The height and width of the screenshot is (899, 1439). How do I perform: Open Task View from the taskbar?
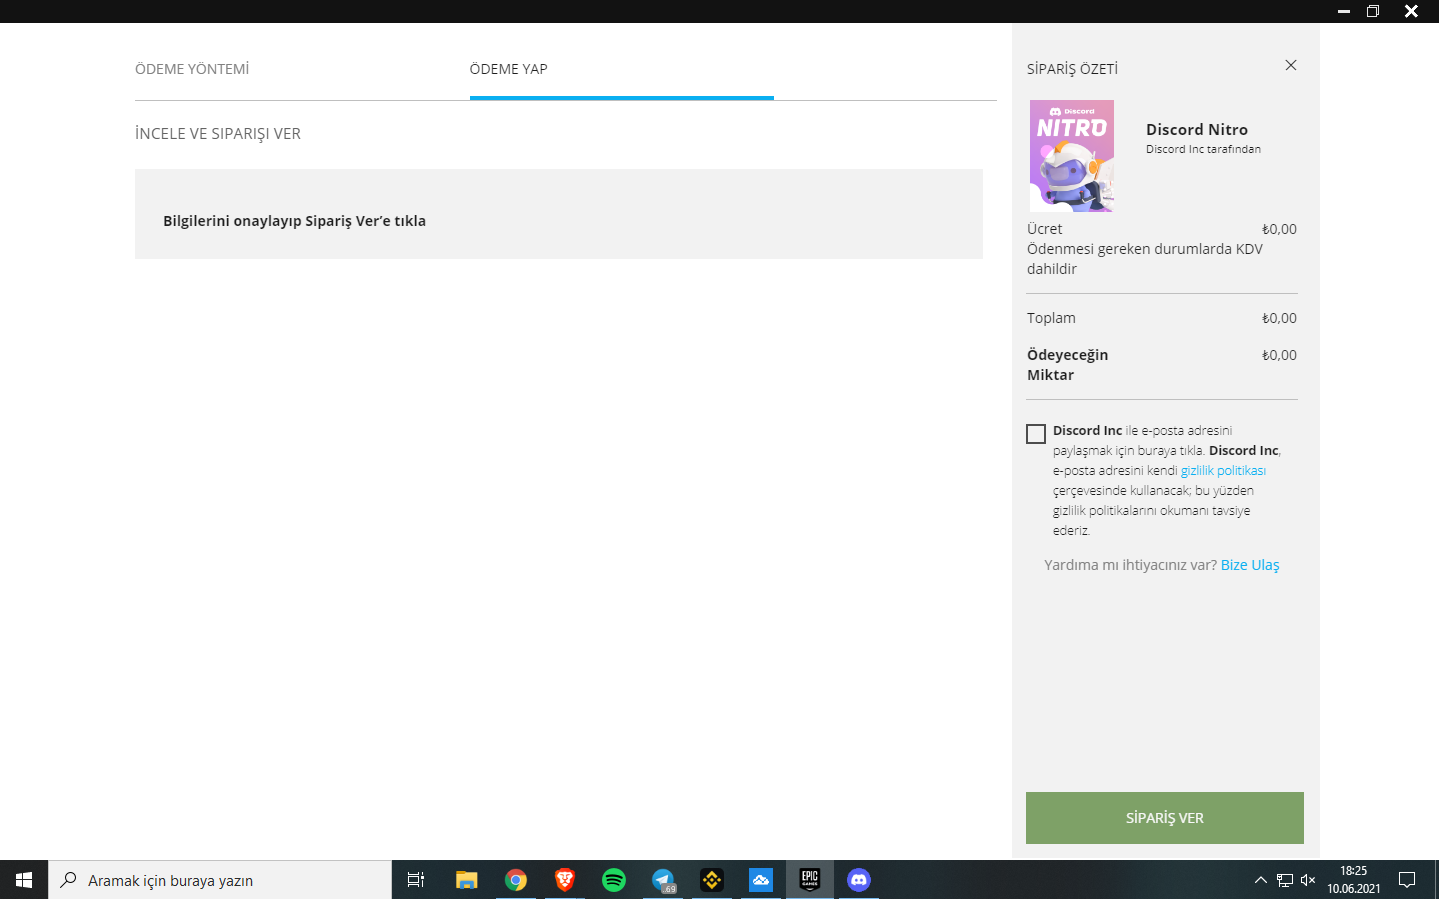[416, 880]
